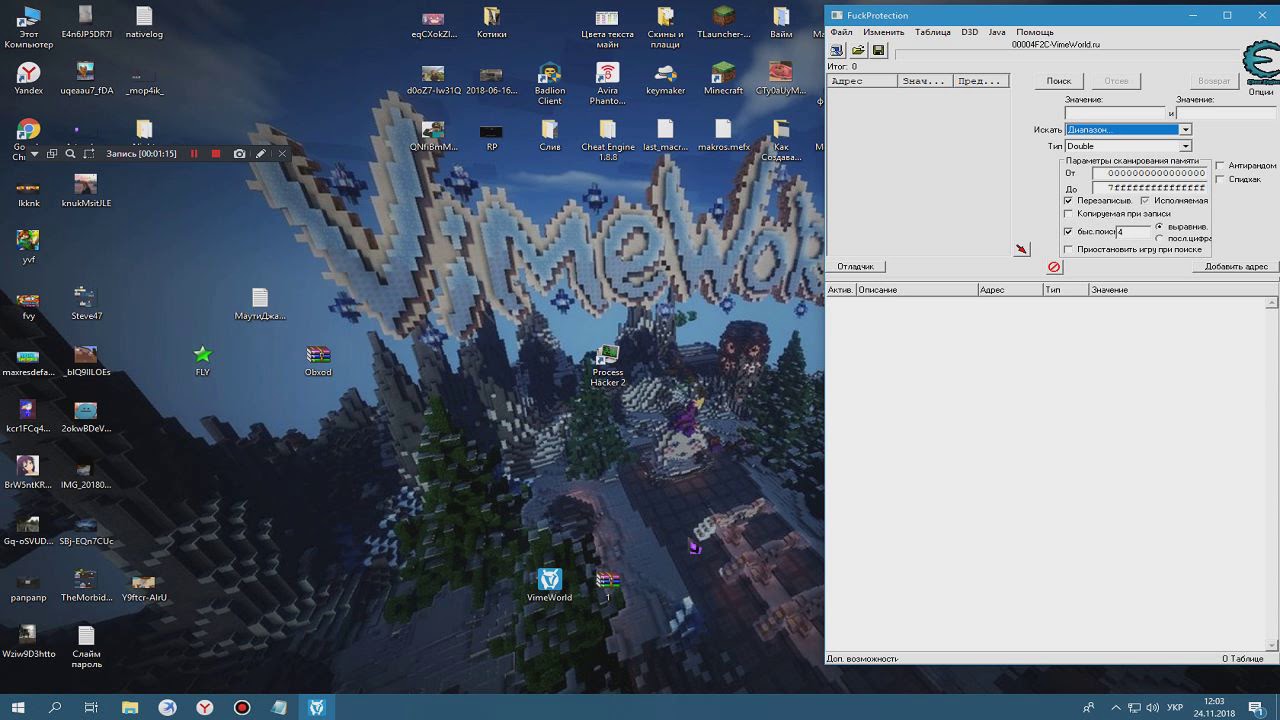Viewport: 1280px width, 720px height.
Task: Pause the screen recording
Action: click(x=194, y=154)
